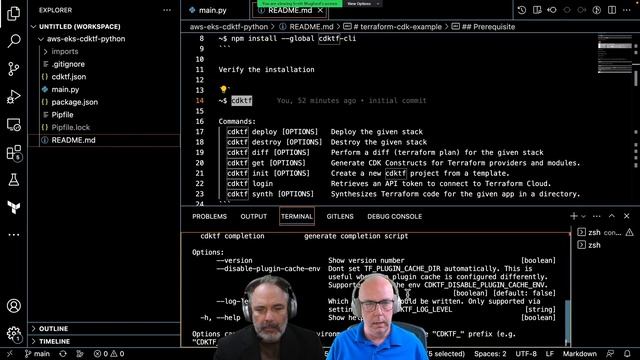Screen dimensions: 640x360
Task: Open the Terraform extension view
Action: 13,207
